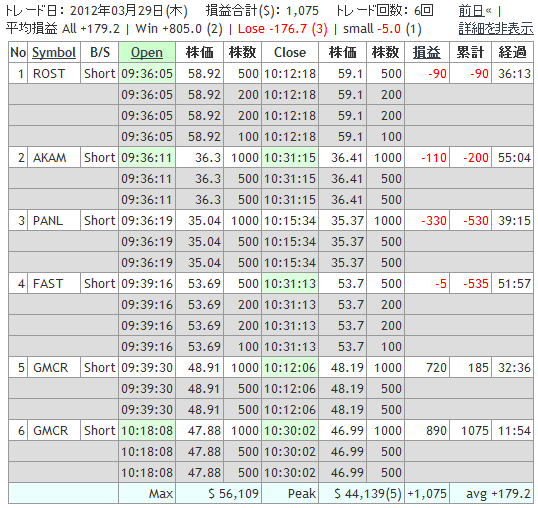Select the FAST symbol cell
This screenshot has width=538, height=508.
click(x=54, y=284)
